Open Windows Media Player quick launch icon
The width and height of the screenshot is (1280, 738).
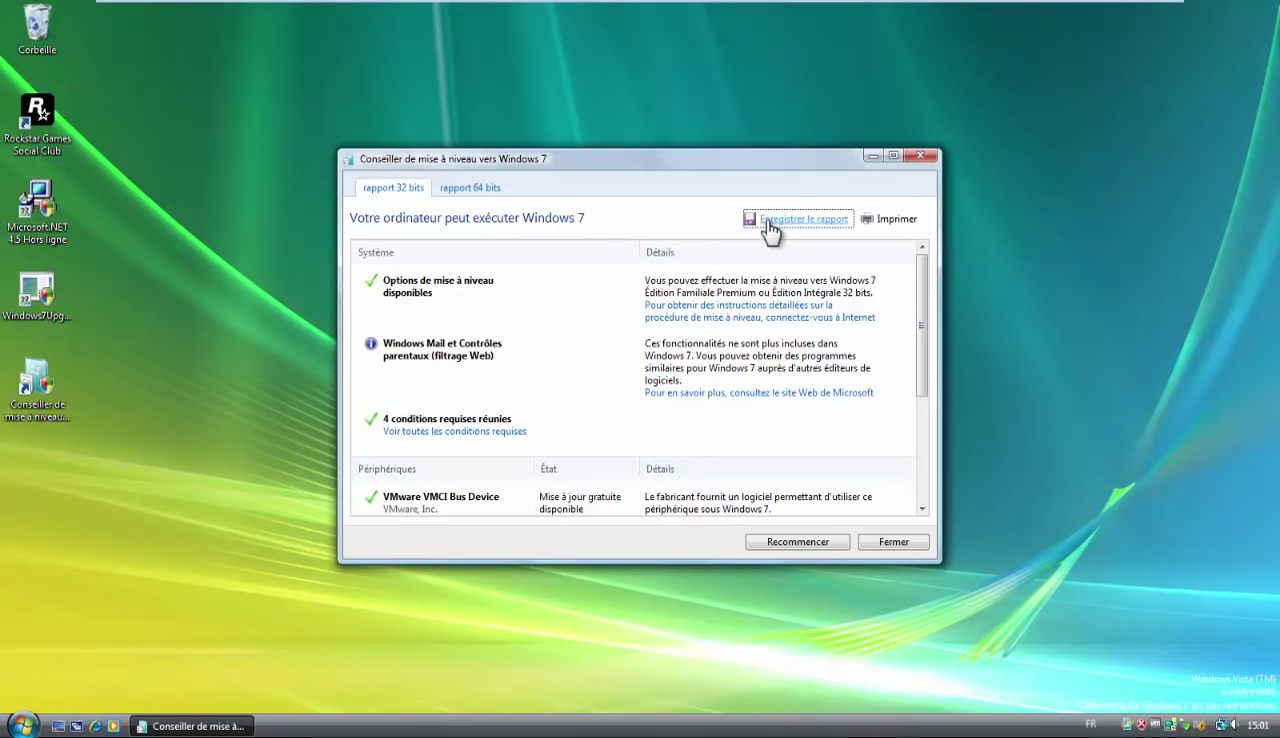(x=113, y=726)
